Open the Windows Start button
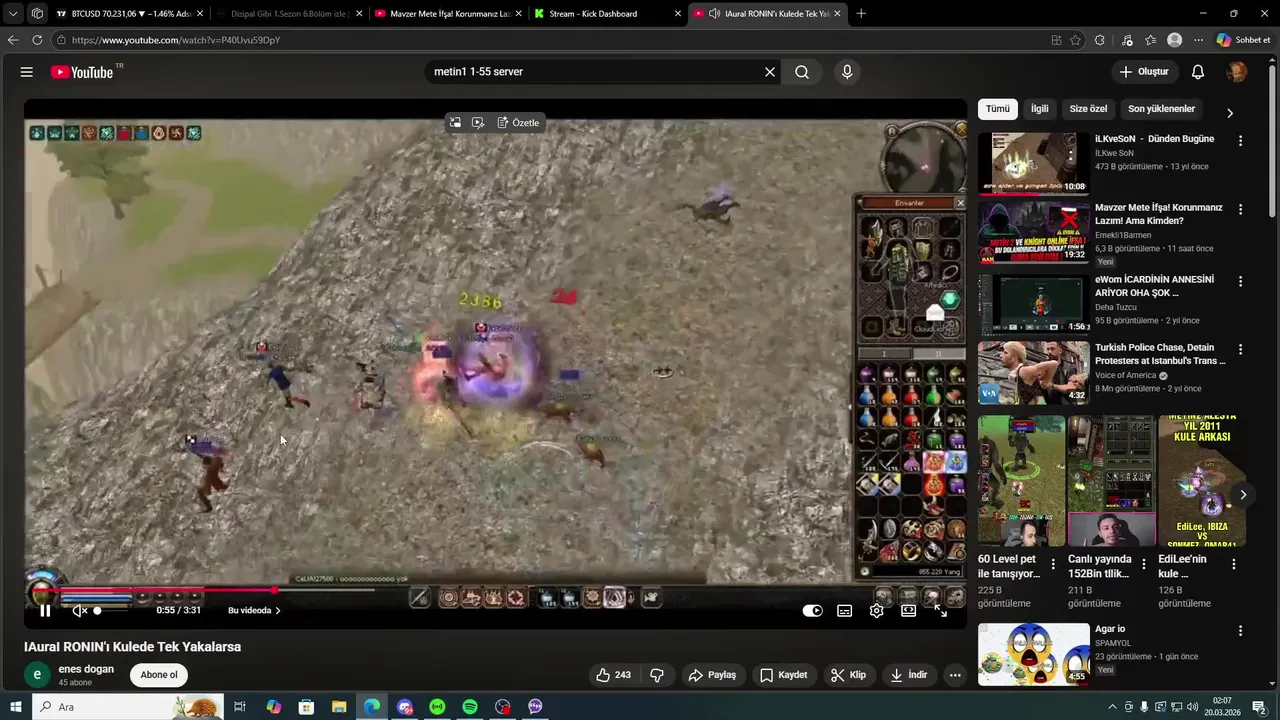 click(15, 707)
